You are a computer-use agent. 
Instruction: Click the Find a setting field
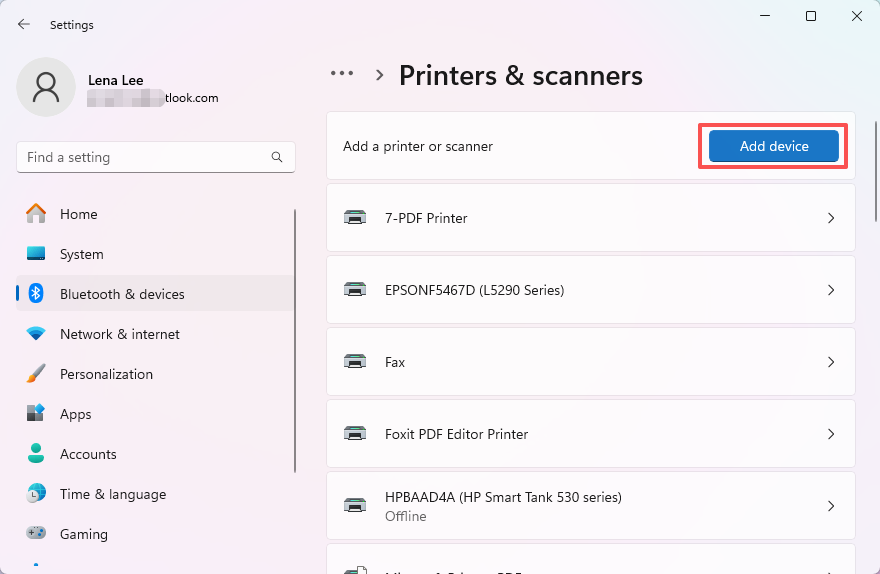click(145, 157)
